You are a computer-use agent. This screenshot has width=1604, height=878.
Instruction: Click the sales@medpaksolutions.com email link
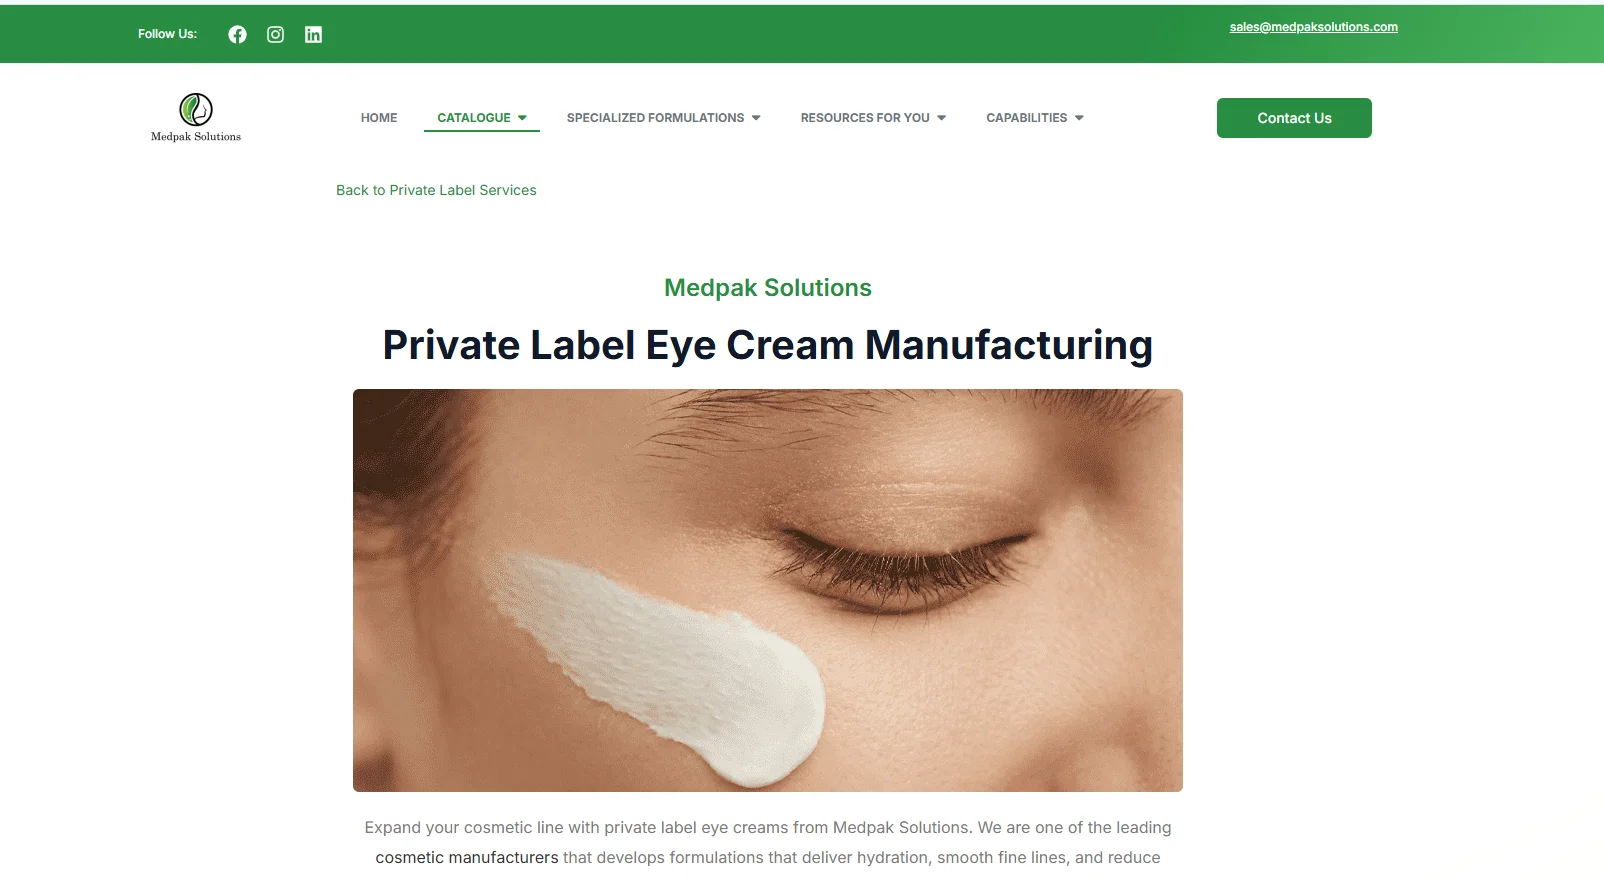1314,27
